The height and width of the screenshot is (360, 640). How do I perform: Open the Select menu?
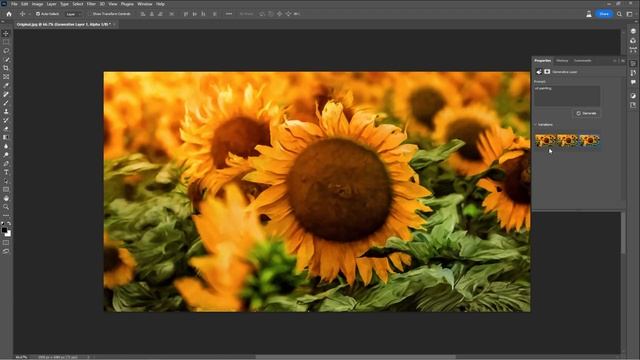tap(78, 4)
